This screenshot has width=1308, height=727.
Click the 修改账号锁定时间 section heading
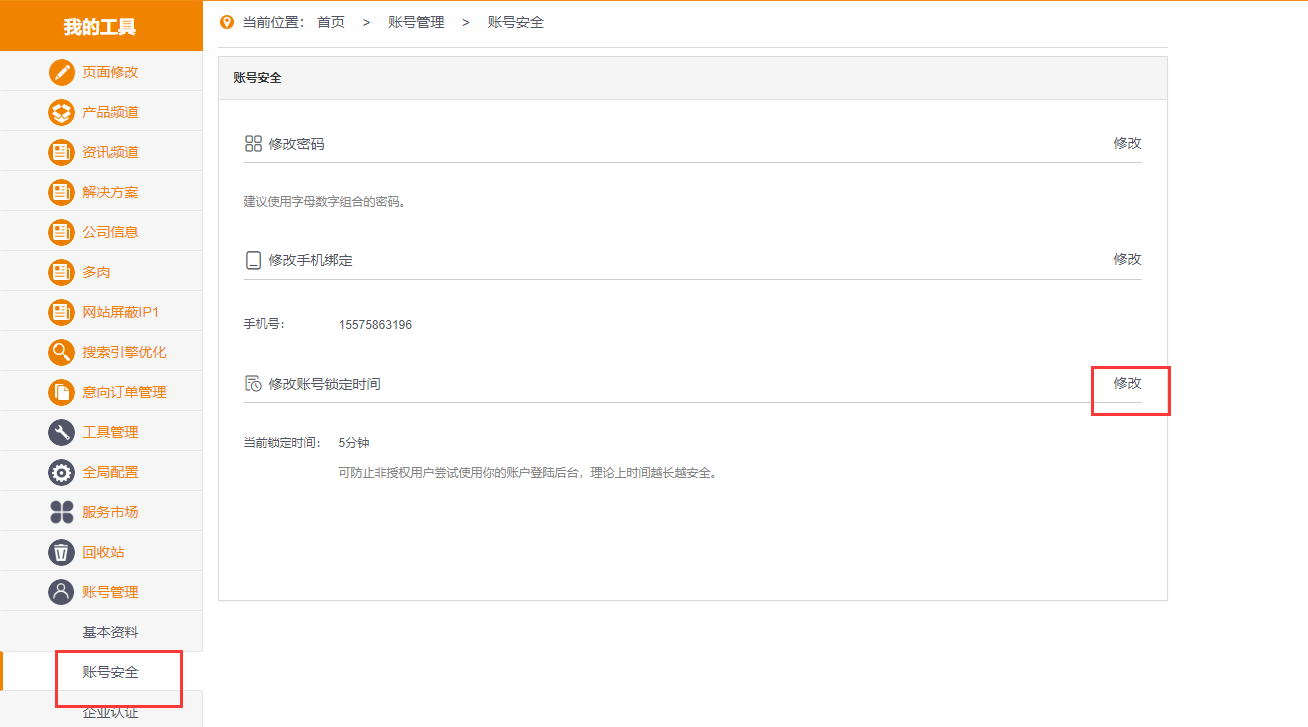tap(324, 384)
